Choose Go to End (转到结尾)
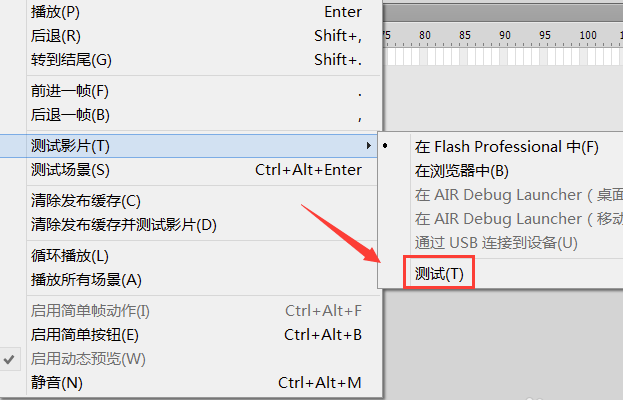Screen dimensions: 623x400 71,59
